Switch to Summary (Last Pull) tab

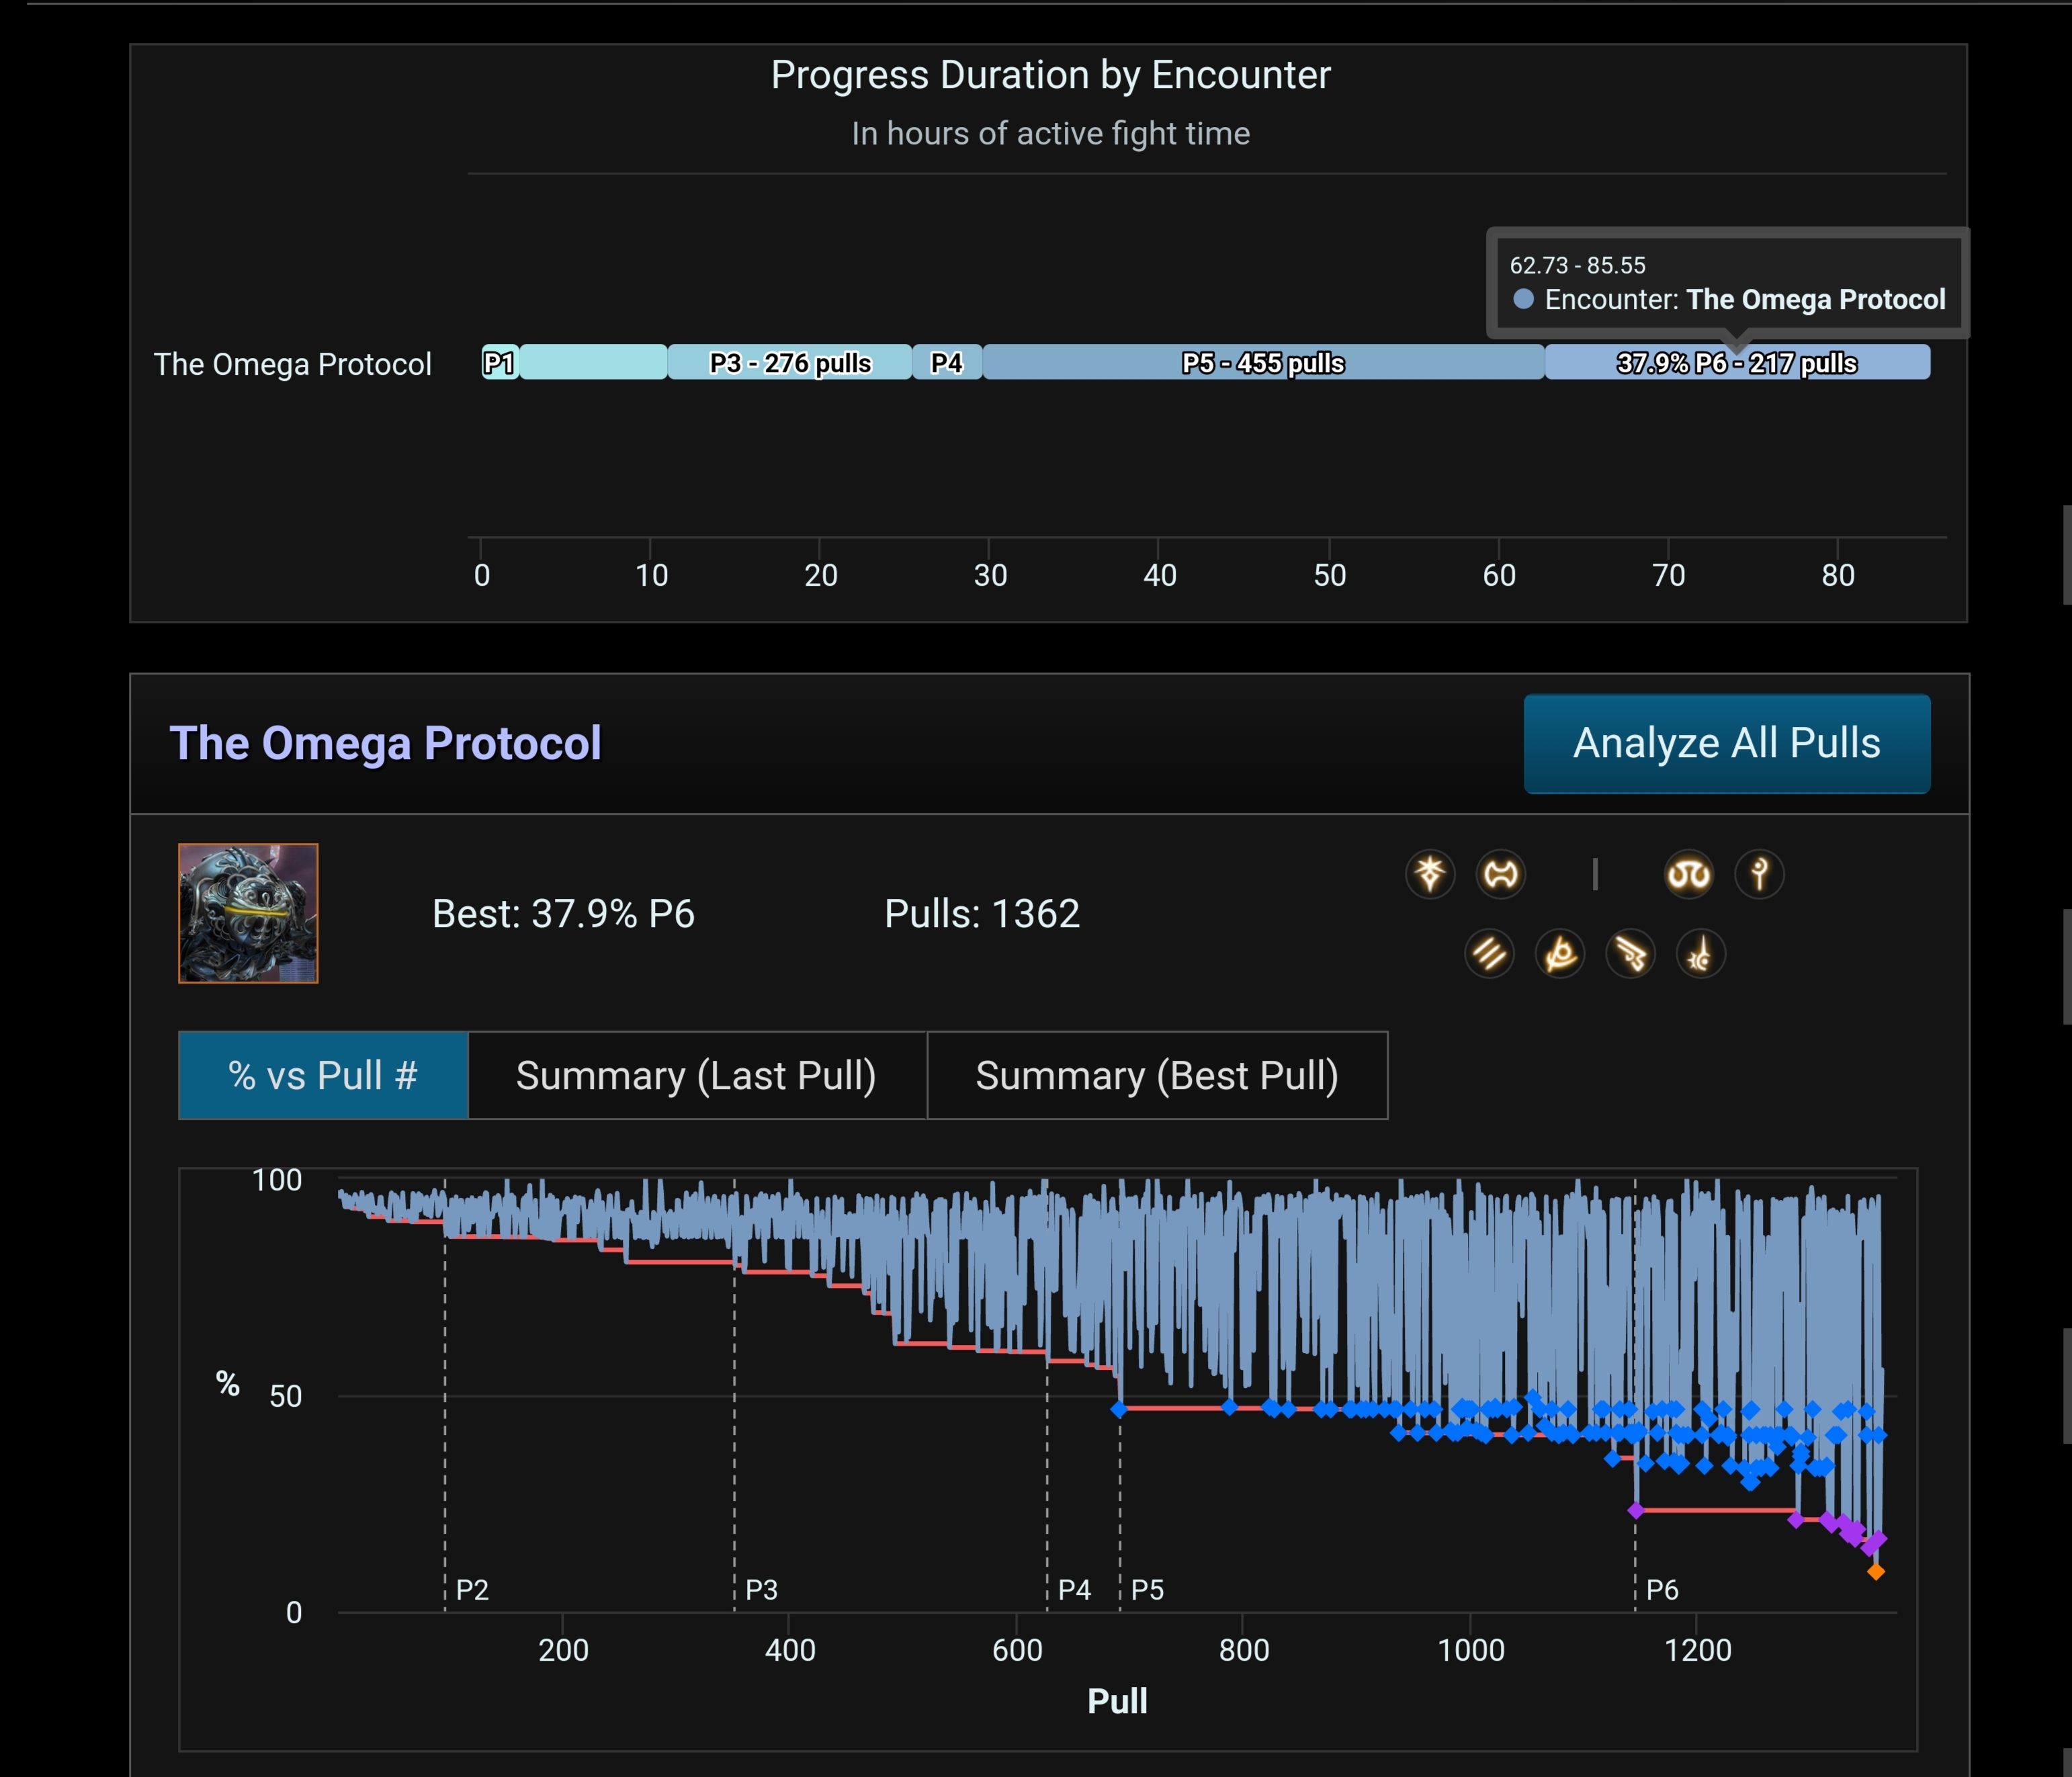click(696, 1075)
